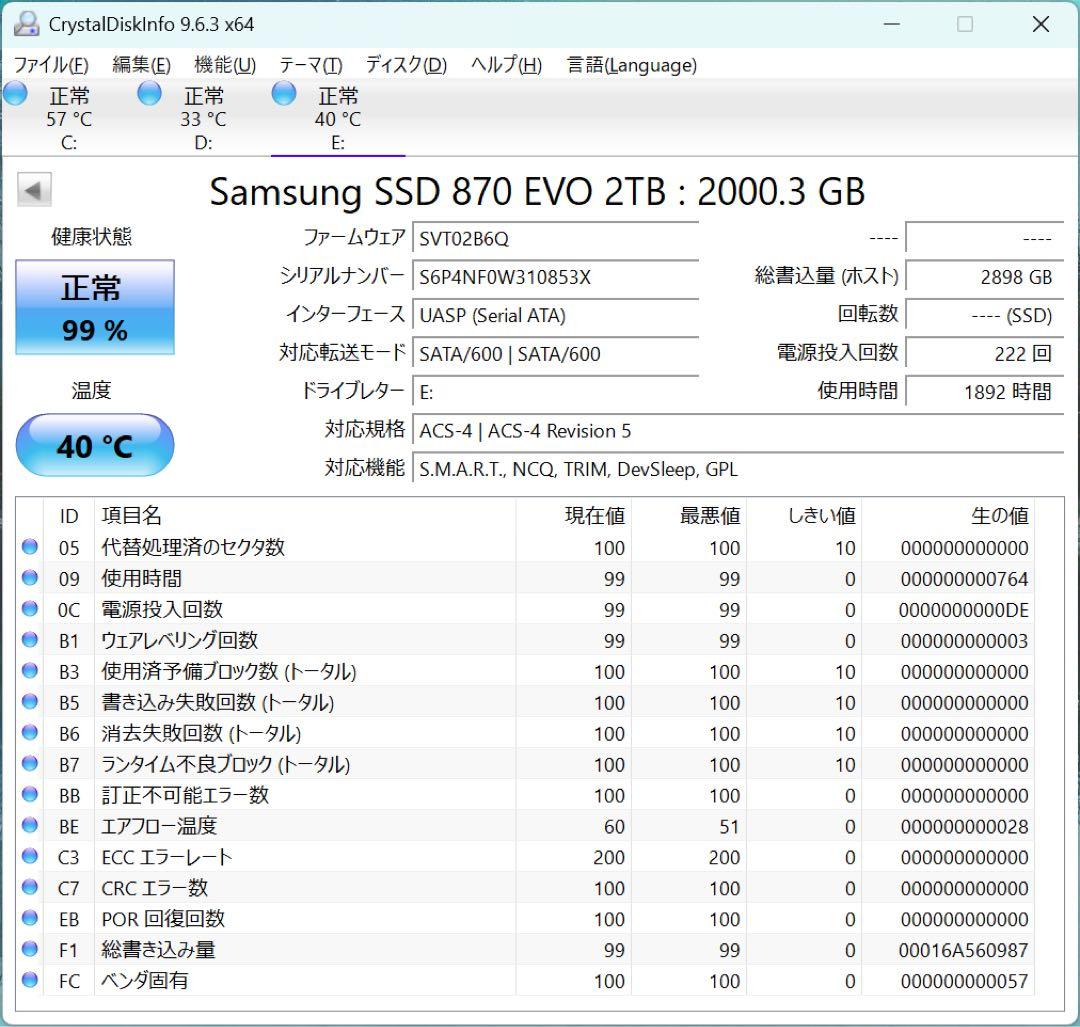
Task: Click the indicator beside 訂正不可能エラー数 row
Action: 29,795
